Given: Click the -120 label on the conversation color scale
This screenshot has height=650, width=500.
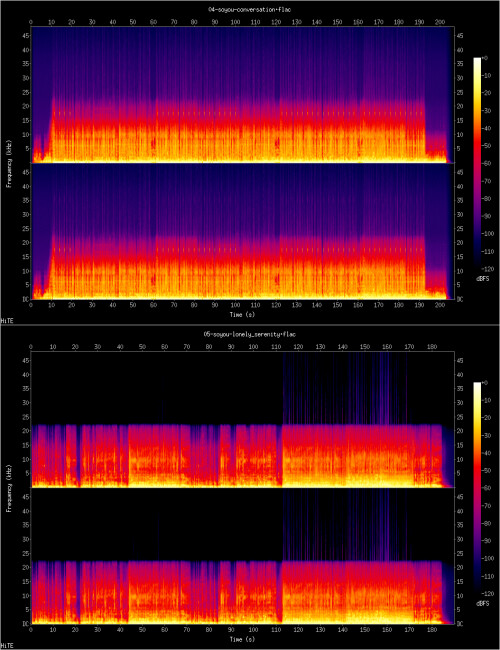Looking at the screenshot, I should [489, 269].
